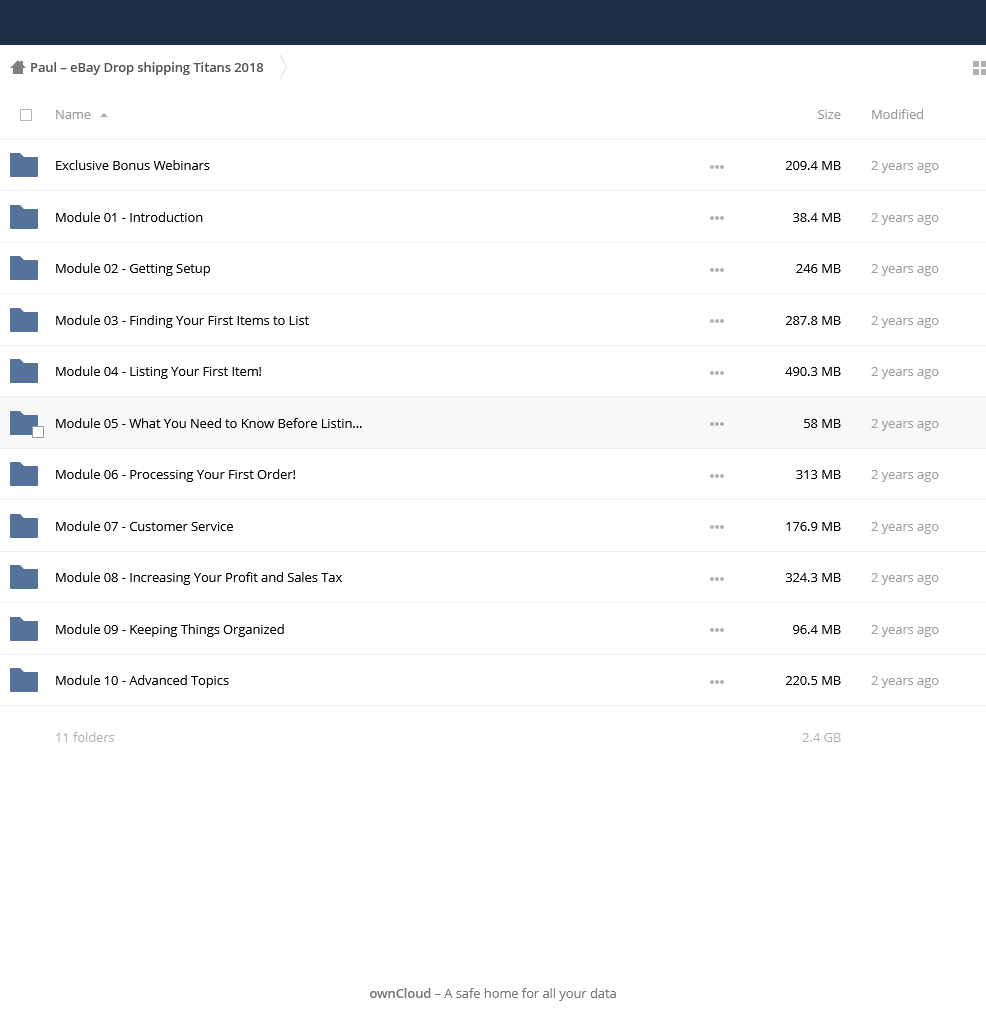Screen dimensions: 986x1023
Task: Open Module 02 - Getting Setup folder
Action: 132,268
